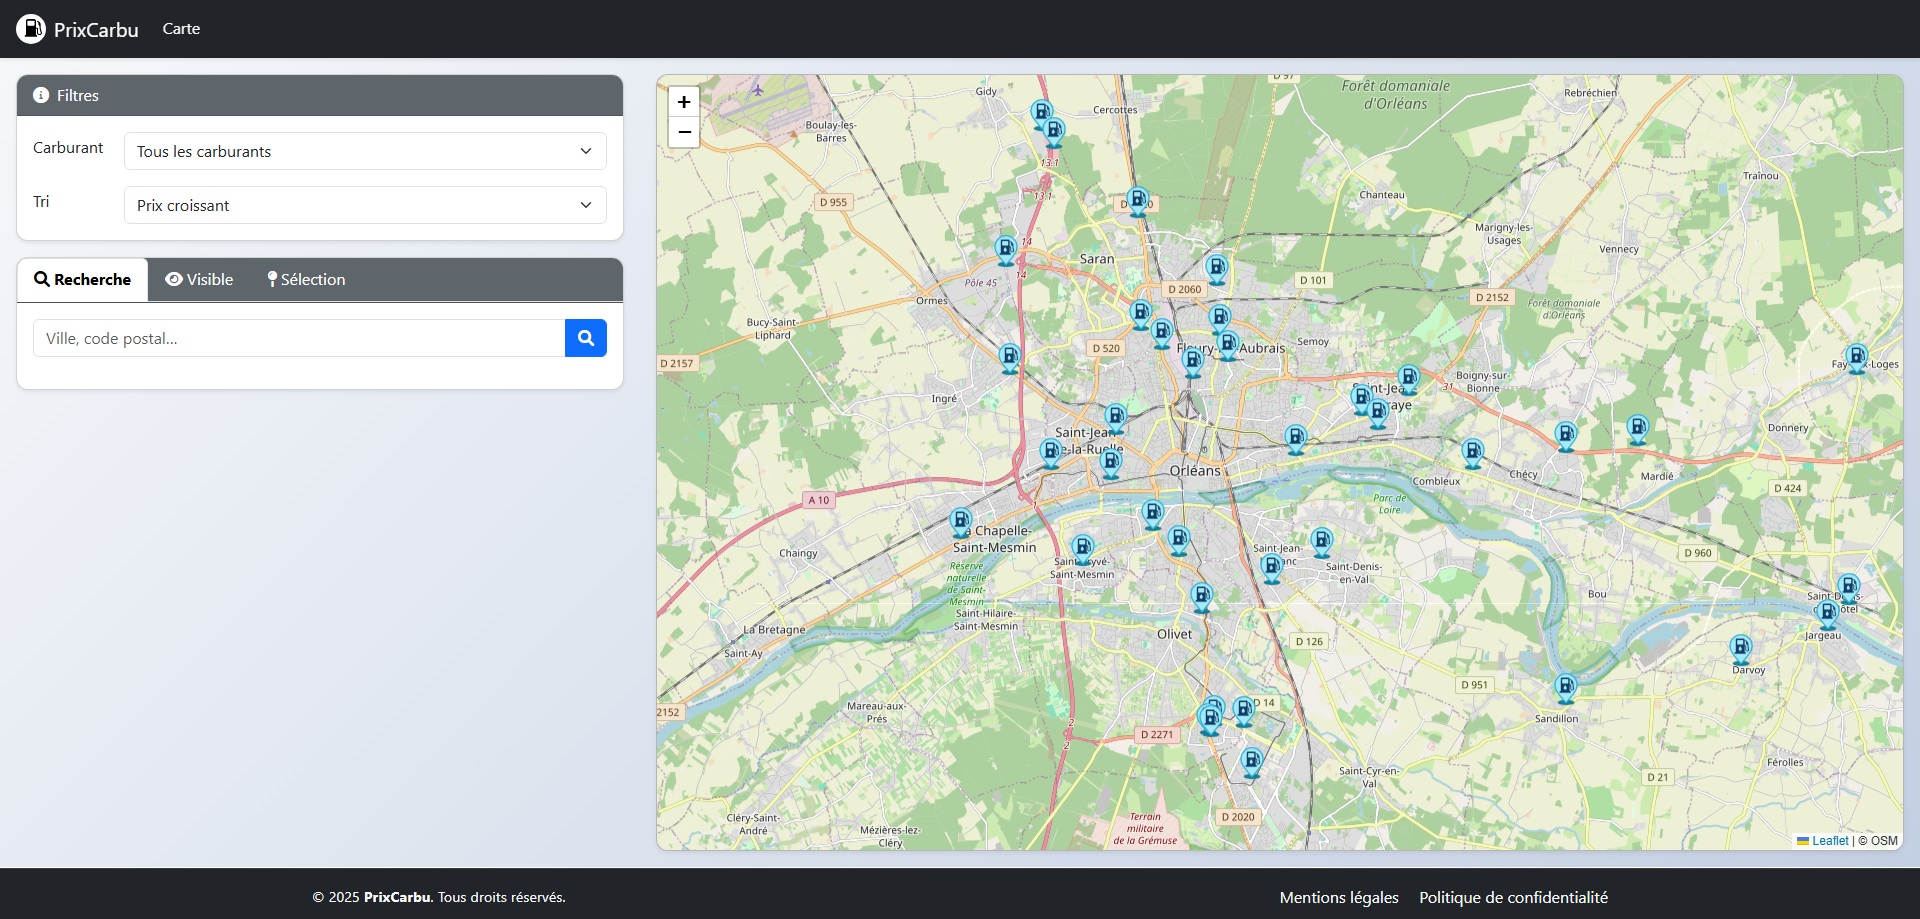Image resolution: width=1920 pixels, height=919 pixels.
Task: Click the Filtres info icon
Action: (41, 95)
